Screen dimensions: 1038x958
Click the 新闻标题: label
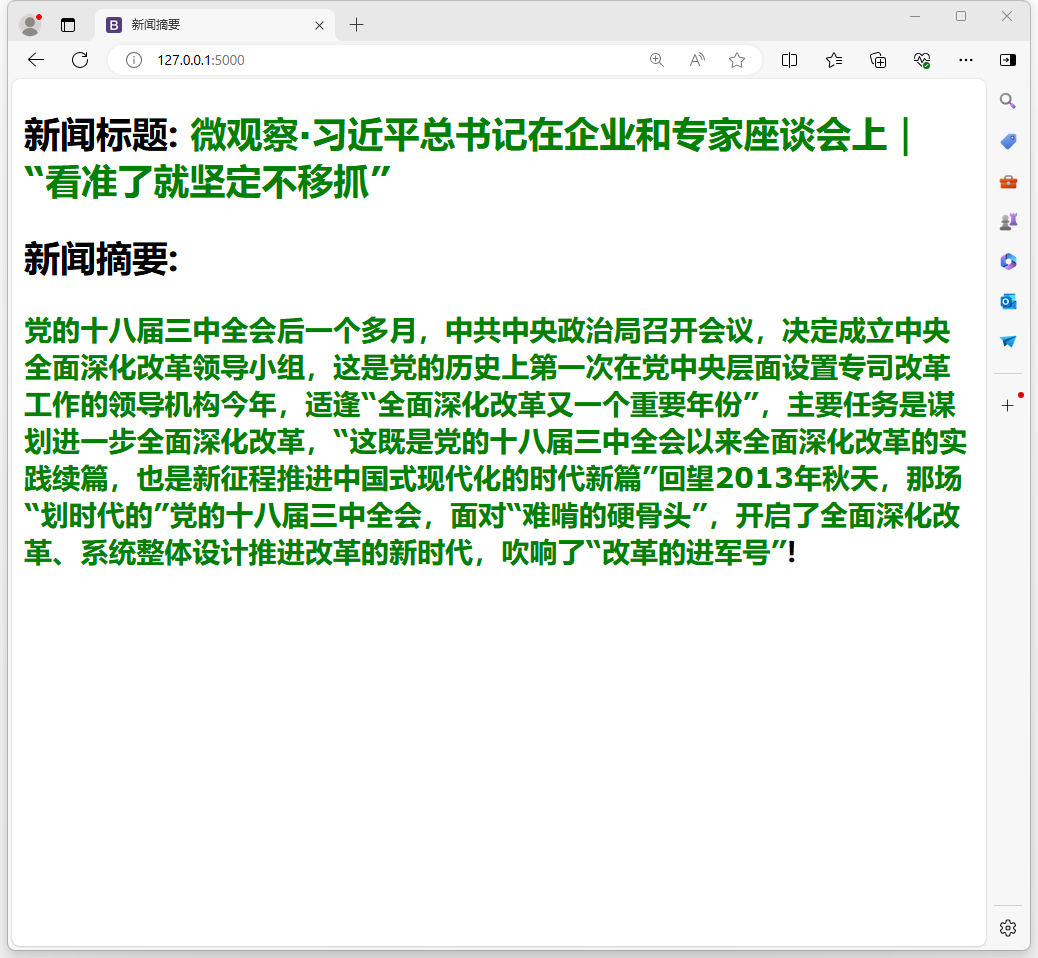click(x=101, y=134)
